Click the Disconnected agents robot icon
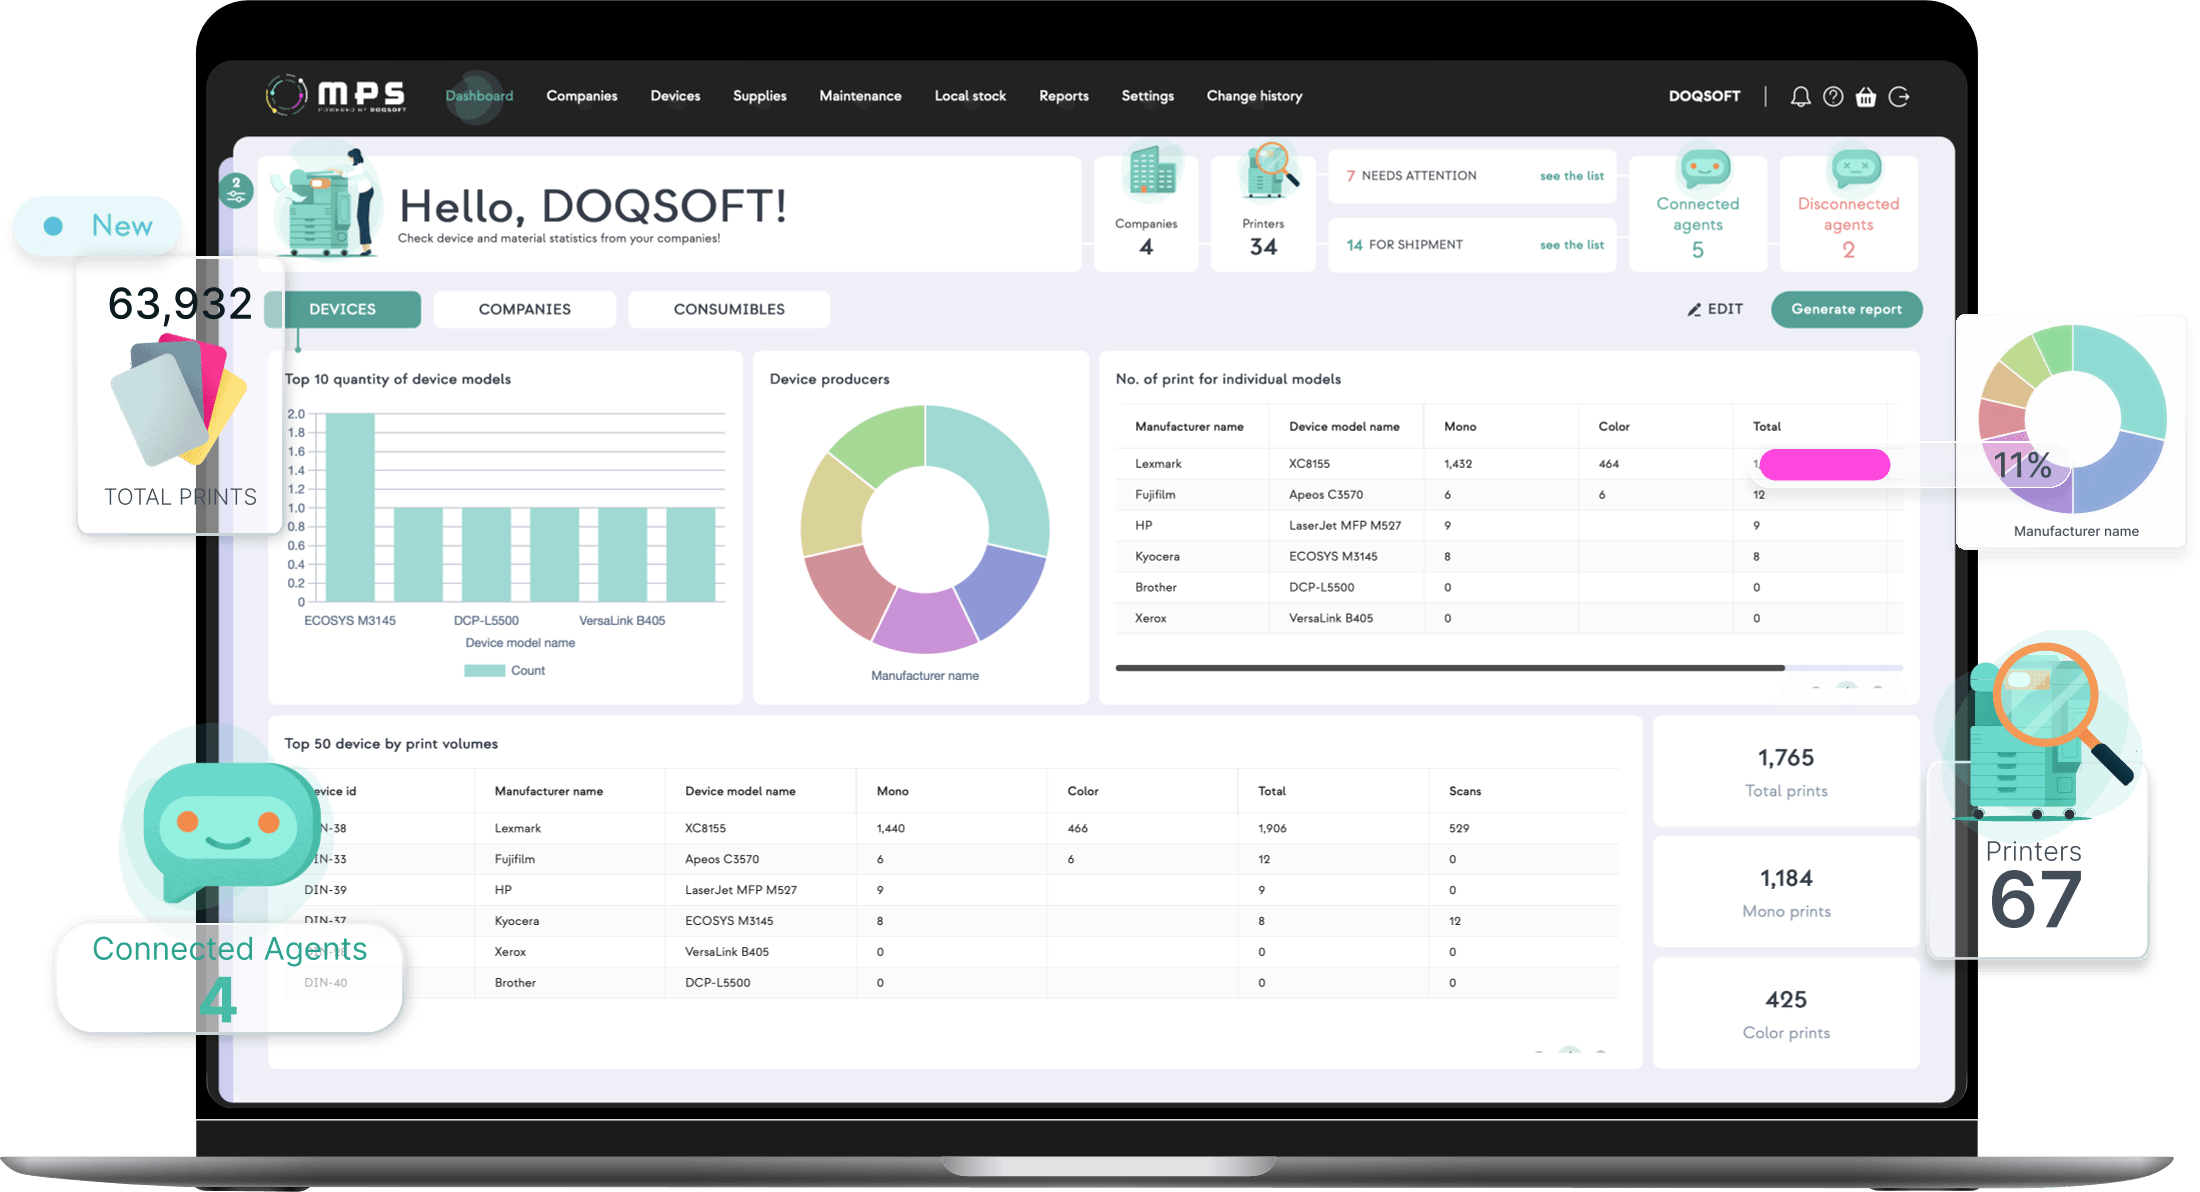Screen dimensions: 2200x1192 (1856, 169)
